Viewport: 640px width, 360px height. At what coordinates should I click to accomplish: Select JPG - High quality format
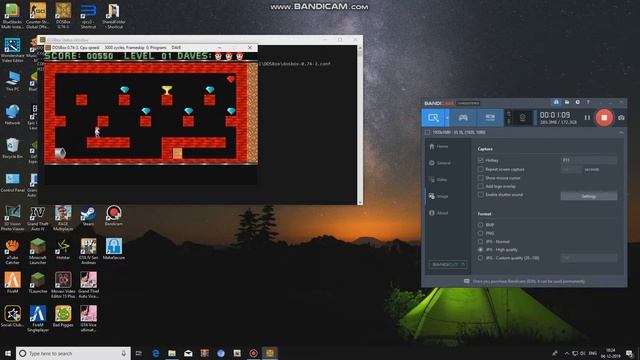click(480, 249)
